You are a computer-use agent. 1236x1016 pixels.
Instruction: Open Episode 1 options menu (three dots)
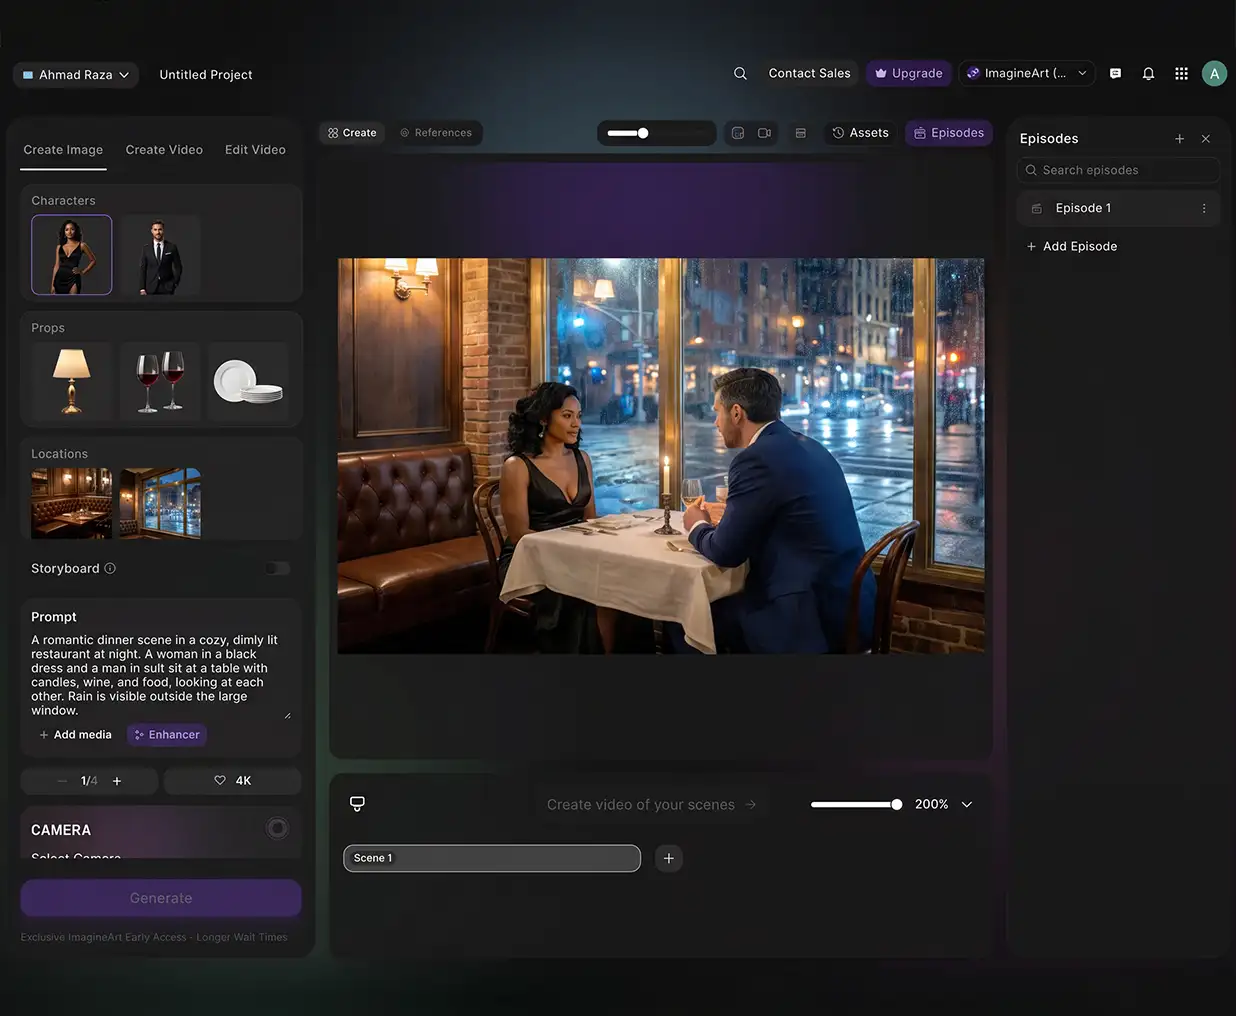[1204, 208]
